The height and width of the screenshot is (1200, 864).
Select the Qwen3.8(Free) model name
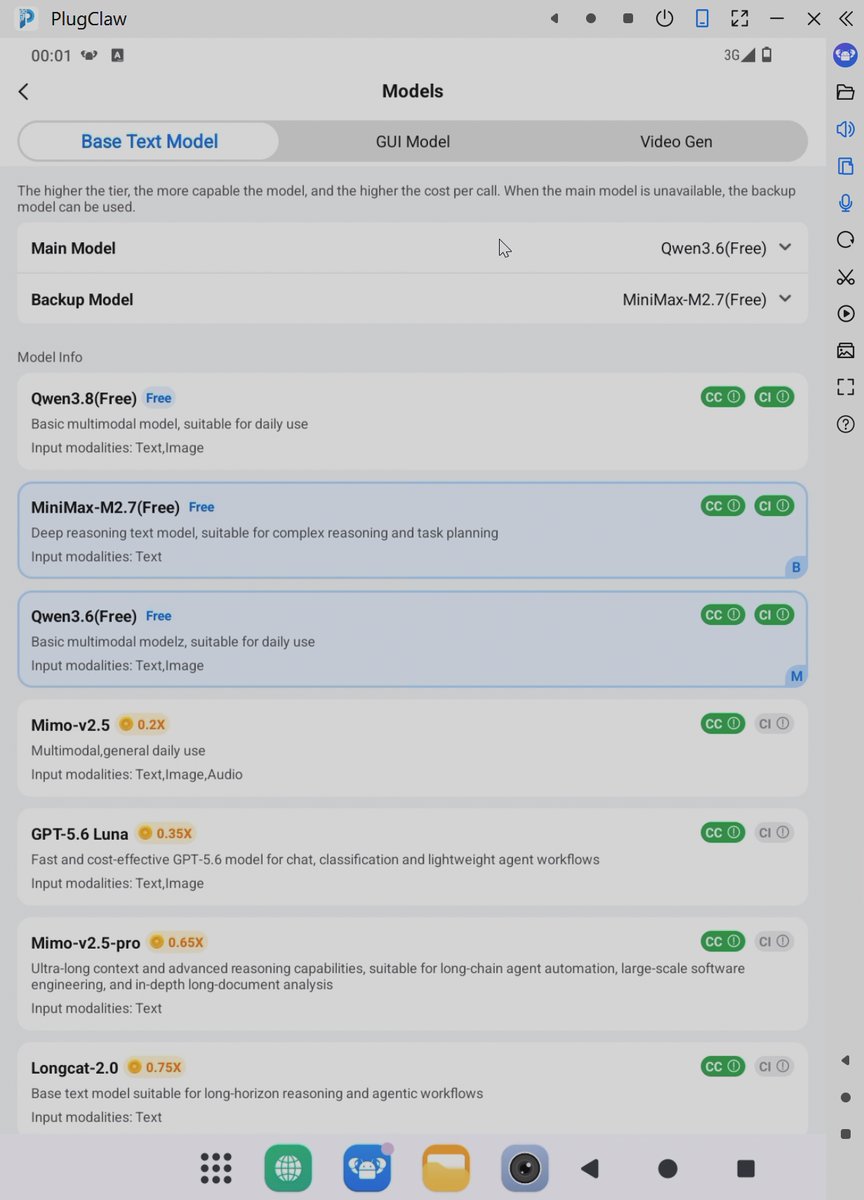pos(83,398)
